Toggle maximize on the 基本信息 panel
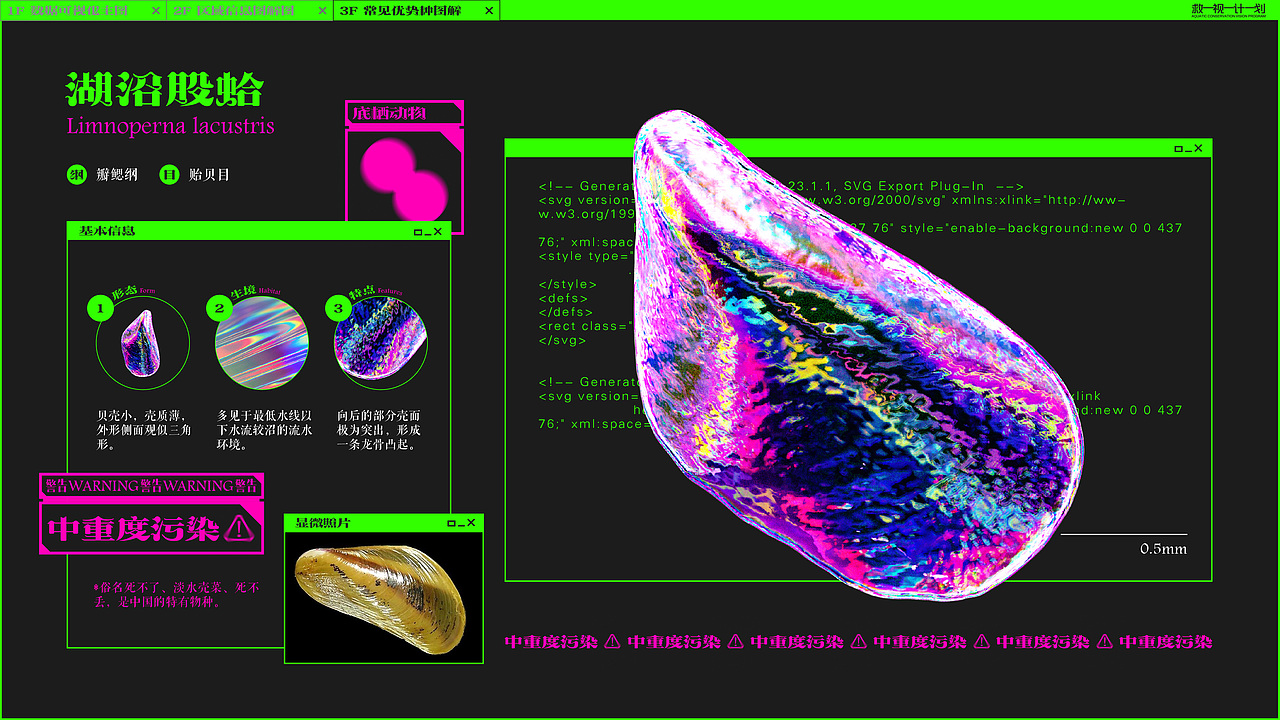The width and height of the screenshot is (1280, 720). click(x=418, y=232)
